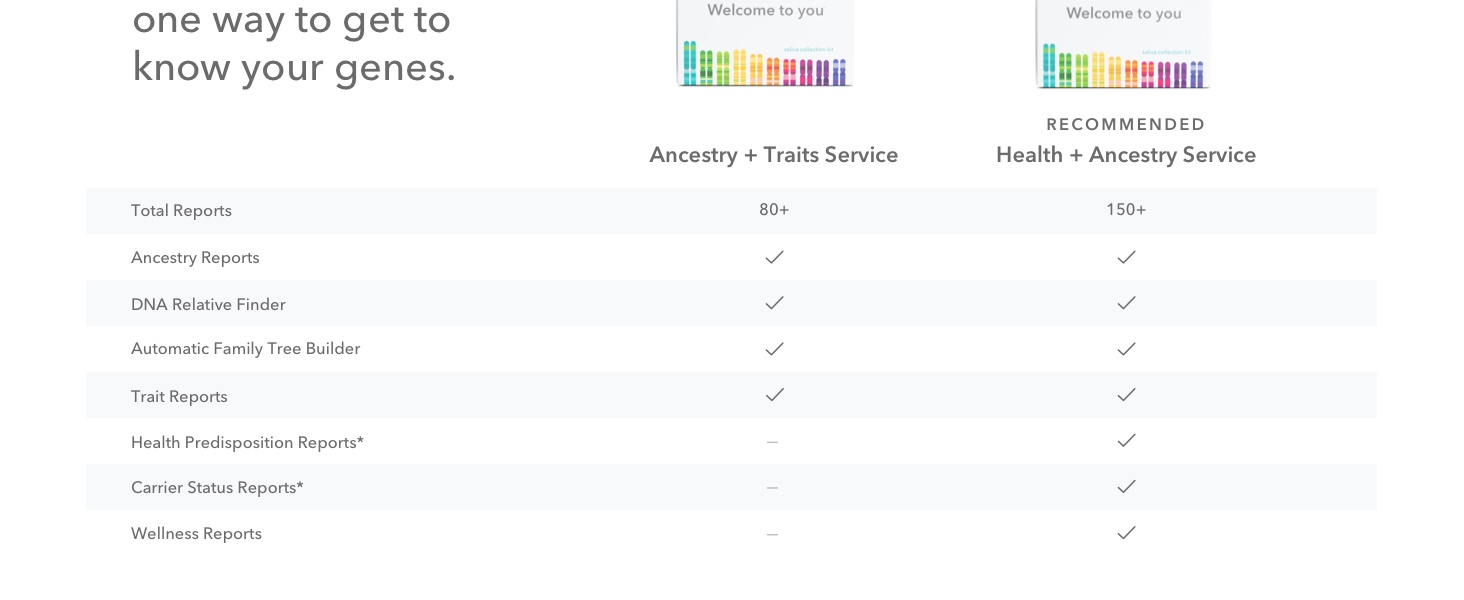Click DNA Relative Finder checkmark for Ancestry + Traits
Screen dimensions: 1464x600
[x=774, y=303]
